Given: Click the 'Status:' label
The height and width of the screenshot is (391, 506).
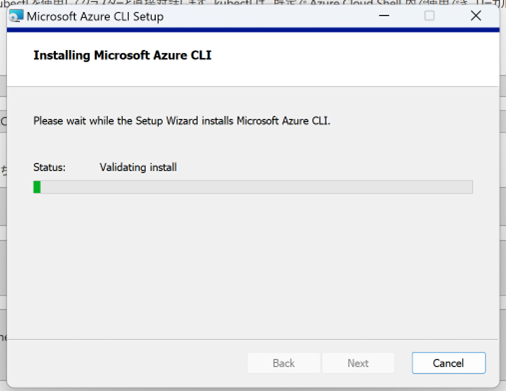Looking at the screenshot, I should point(49,167).
